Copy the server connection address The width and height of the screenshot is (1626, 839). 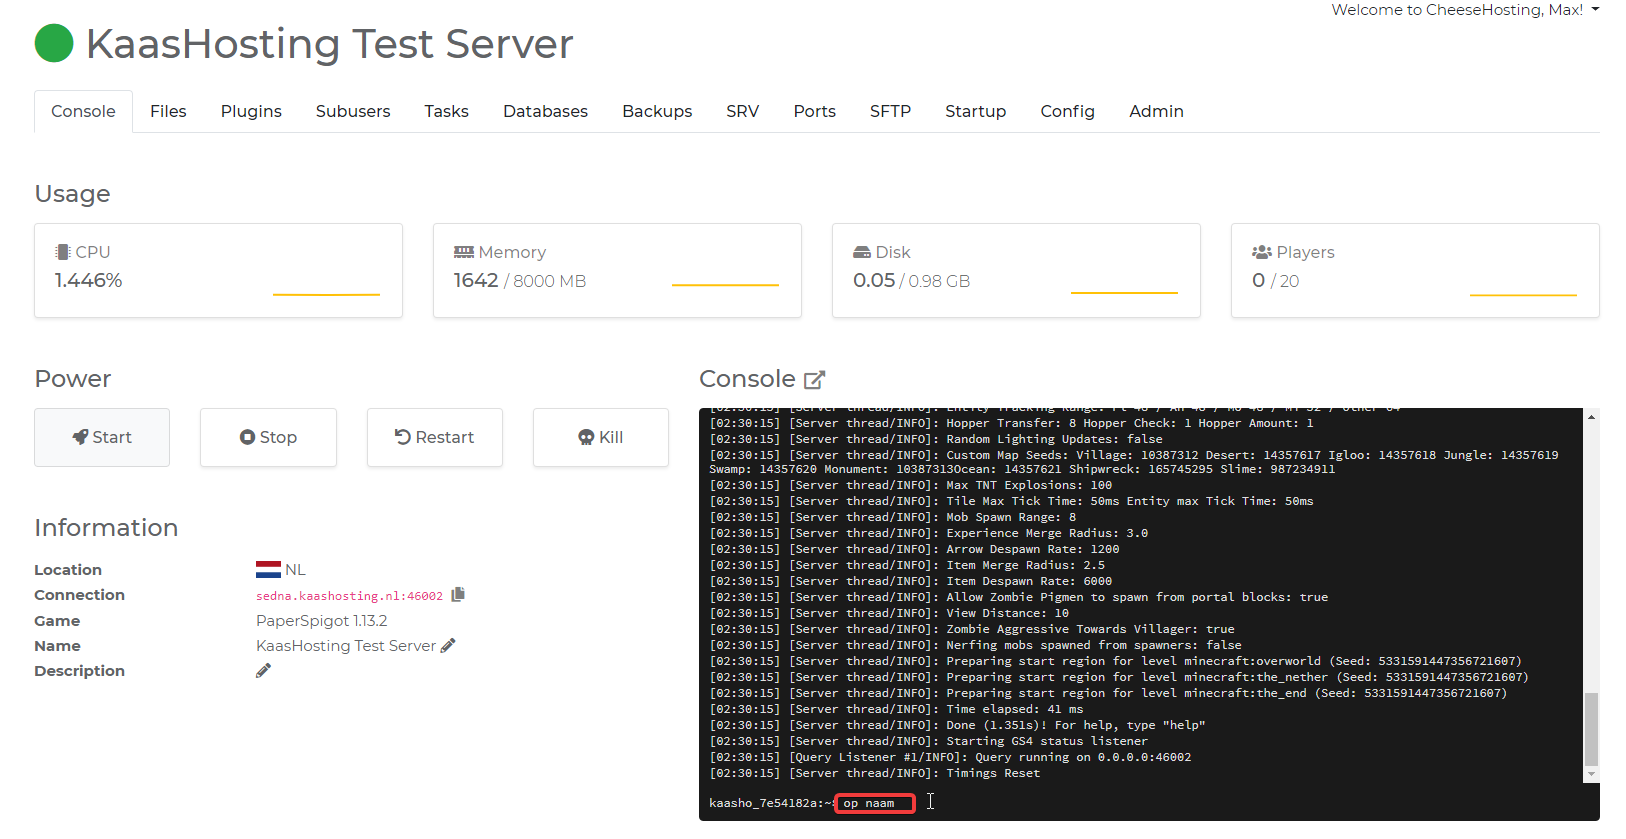458,595
